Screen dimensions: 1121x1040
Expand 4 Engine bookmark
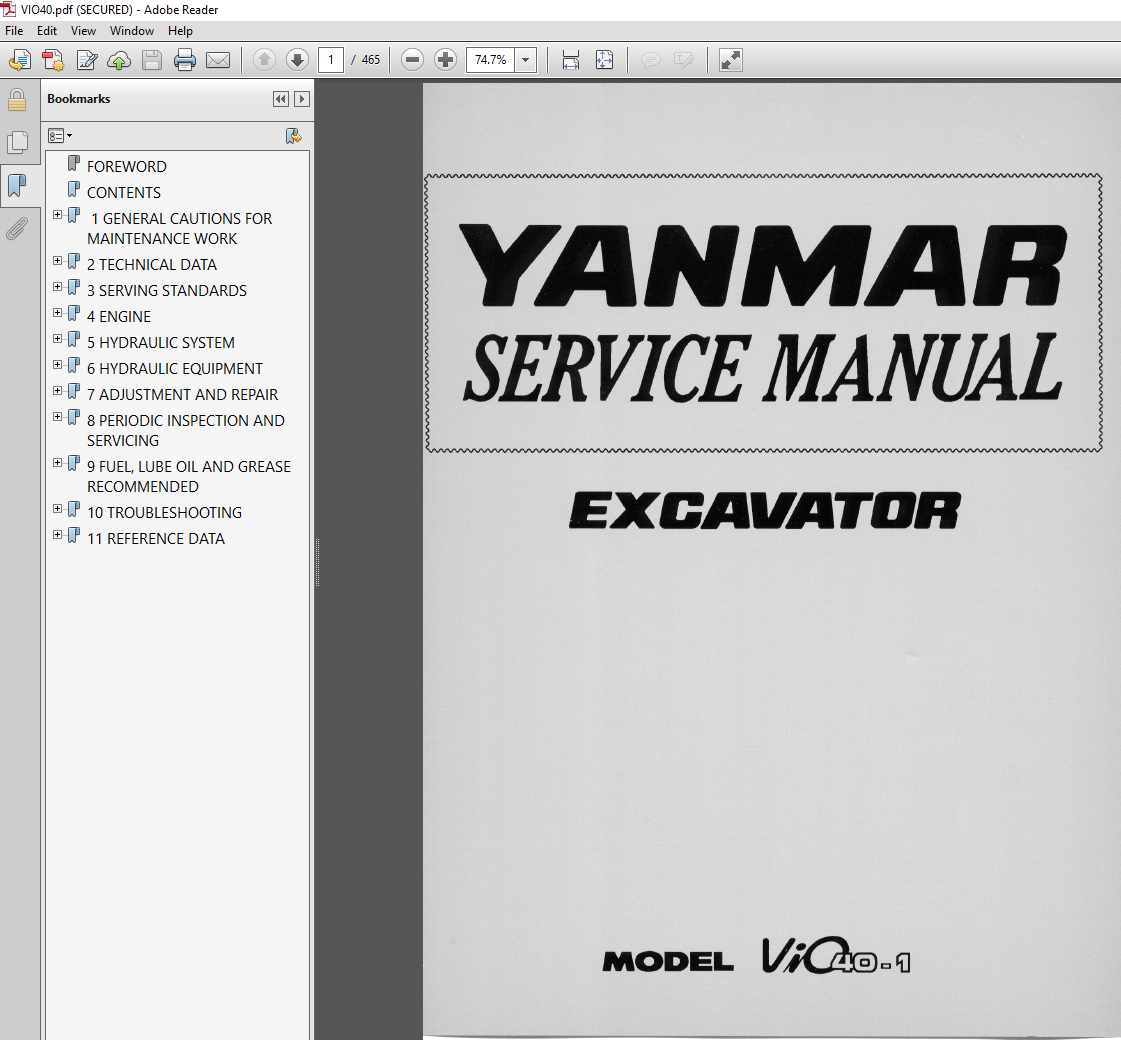(x=58, y=312)
